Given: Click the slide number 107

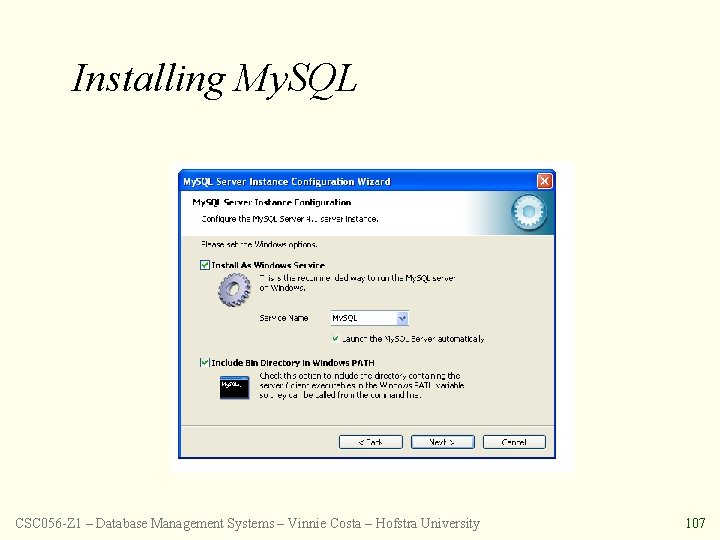Looking at the screenshot, I should point(695,523).
